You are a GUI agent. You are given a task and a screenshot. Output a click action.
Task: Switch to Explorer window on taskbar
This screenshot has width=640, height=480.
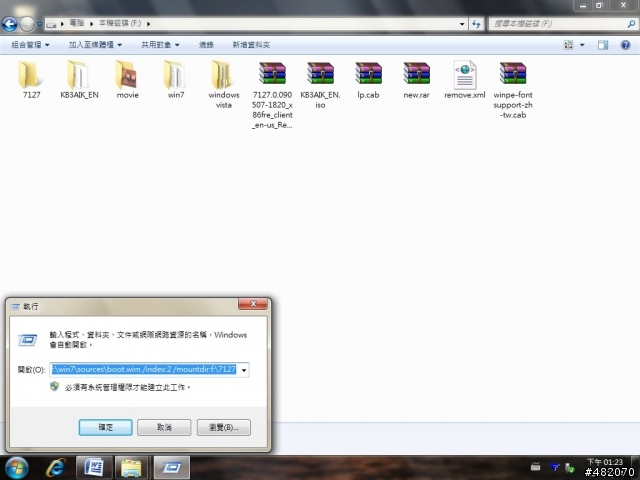tap(132, 468)
